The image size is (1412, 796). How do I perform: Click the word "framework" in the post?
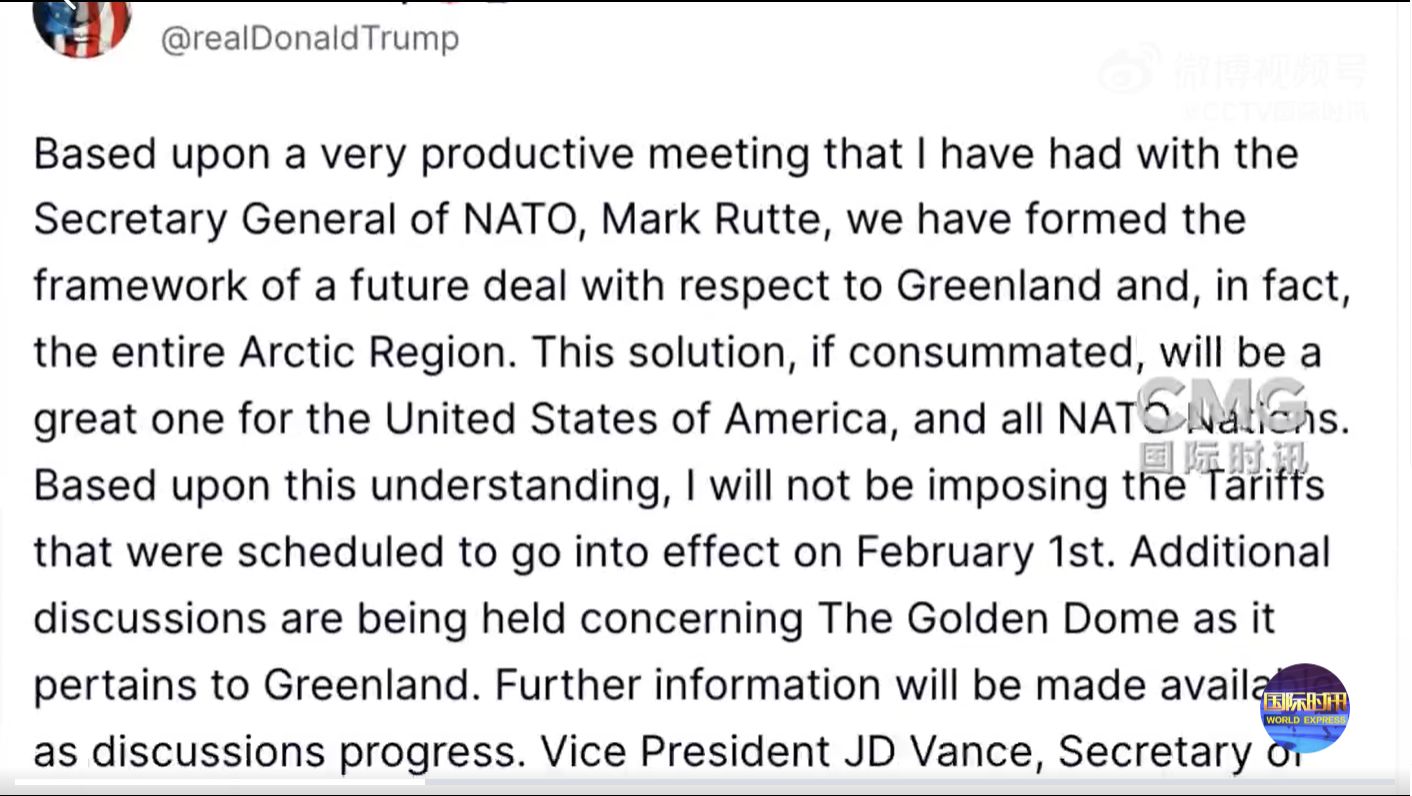[x=140, y=286]
